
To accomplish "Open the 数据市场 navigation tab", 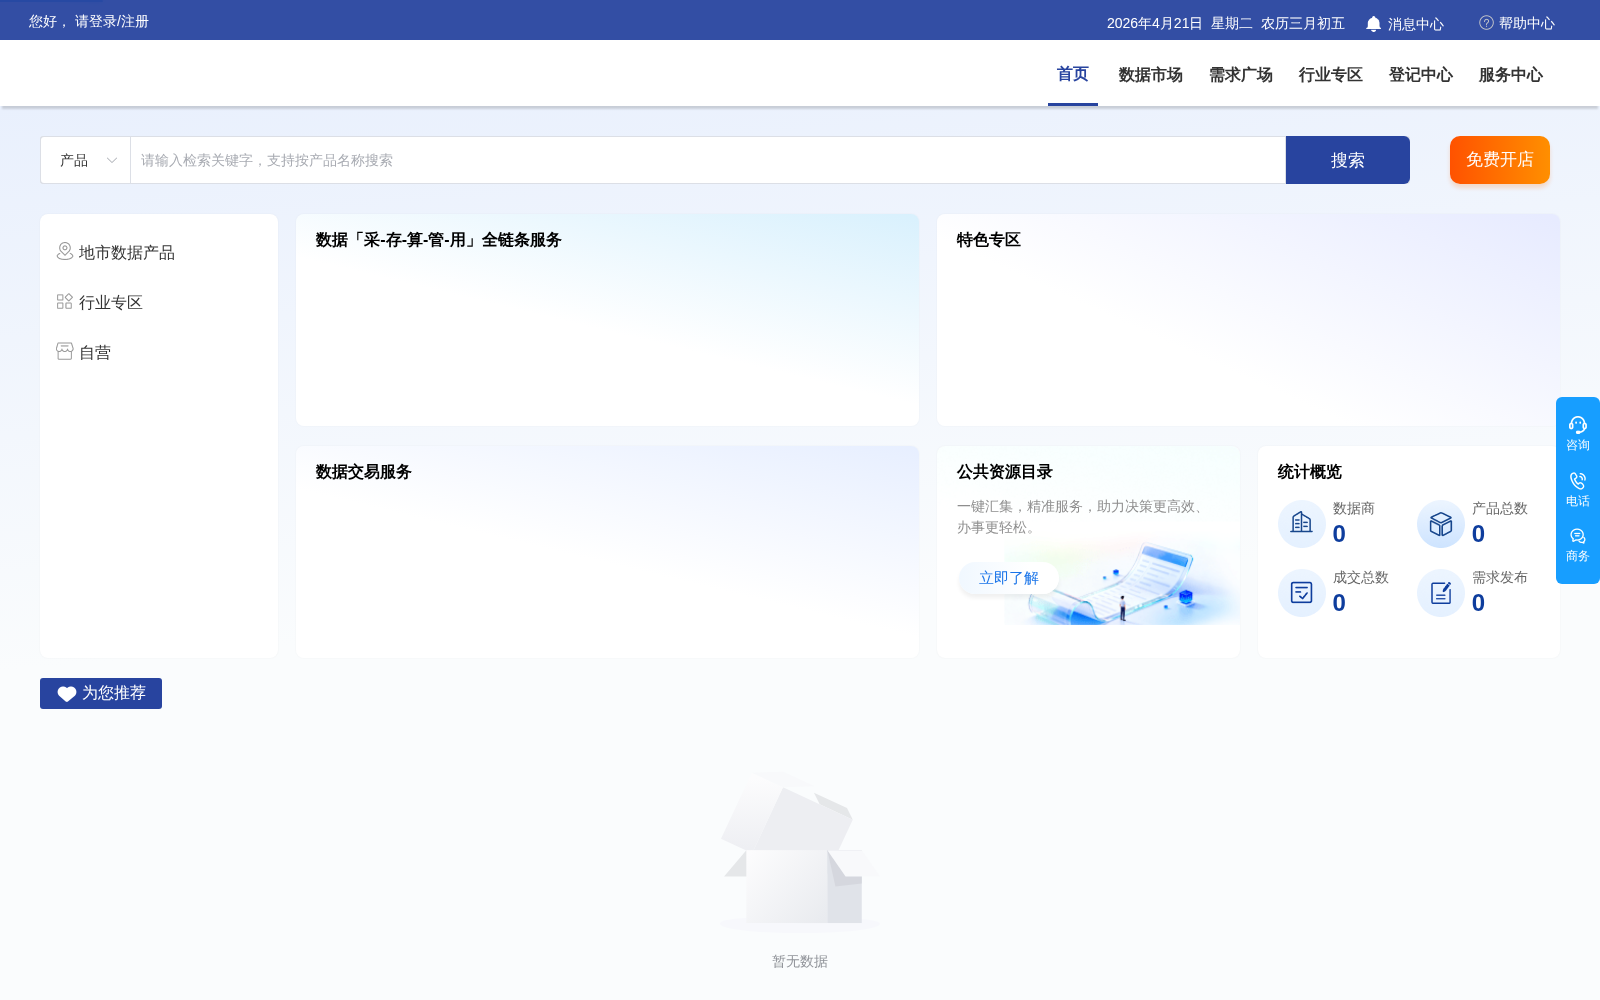I will click(1151, 75).
